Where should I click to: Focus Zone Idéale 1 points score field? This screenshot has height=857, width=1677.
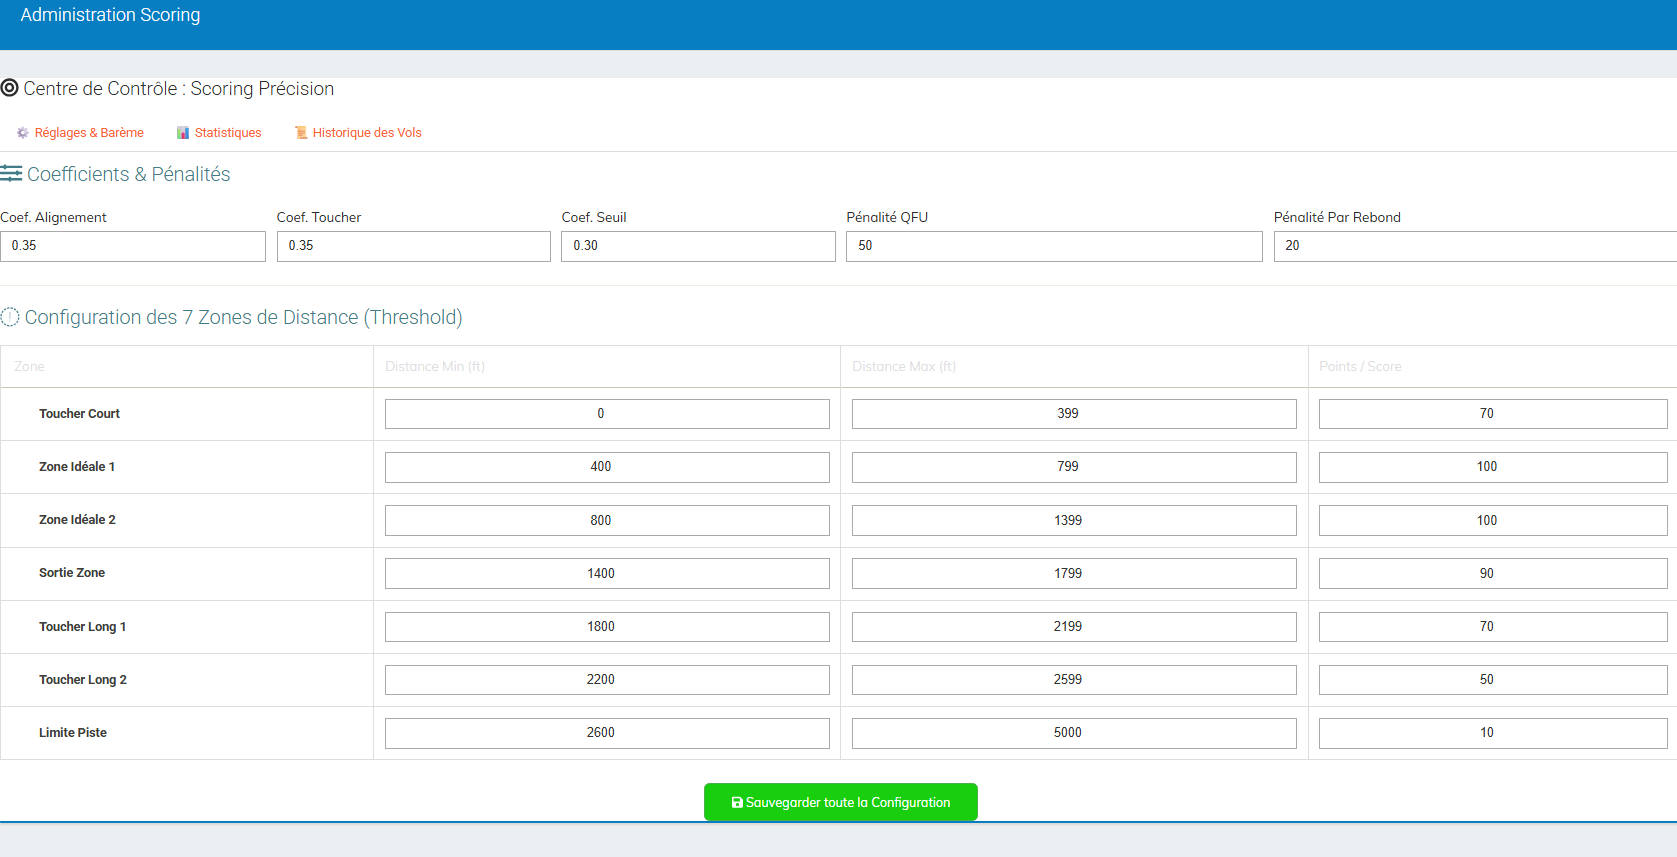(x=1493, y=467)
